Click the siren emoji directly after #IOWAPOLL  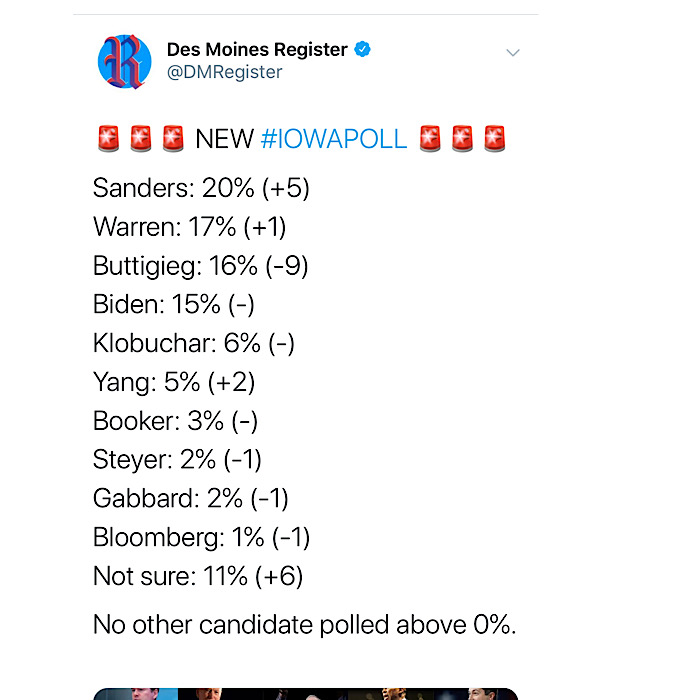[x=430, y=139]
